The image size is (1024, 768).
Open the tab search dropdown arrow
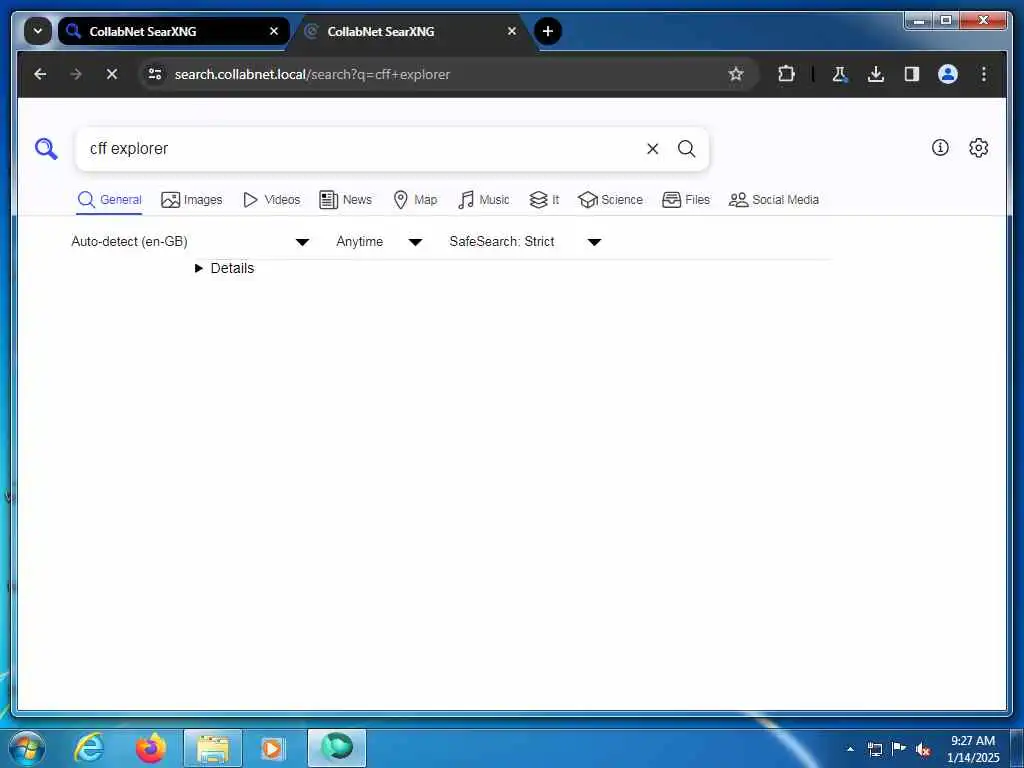38,31
